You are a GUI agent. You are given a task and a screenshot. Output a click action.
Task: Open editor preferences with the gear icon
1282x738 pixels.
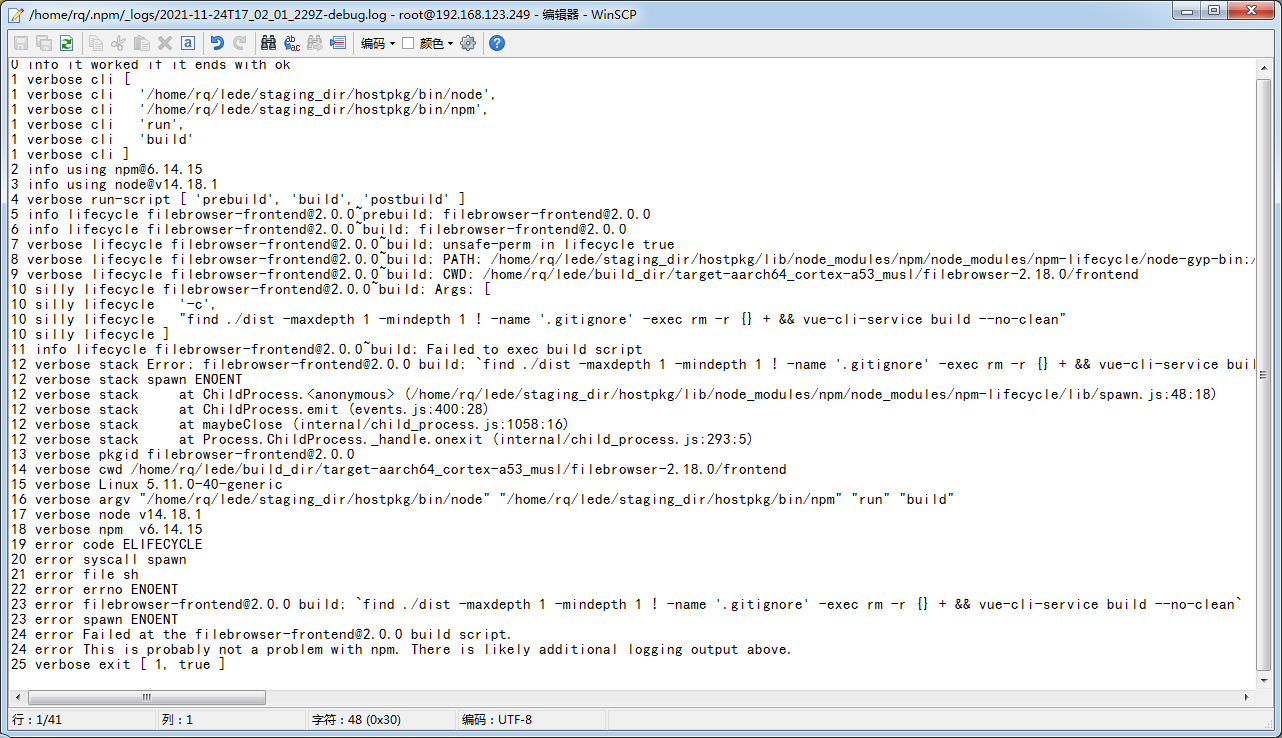[468, 43]
